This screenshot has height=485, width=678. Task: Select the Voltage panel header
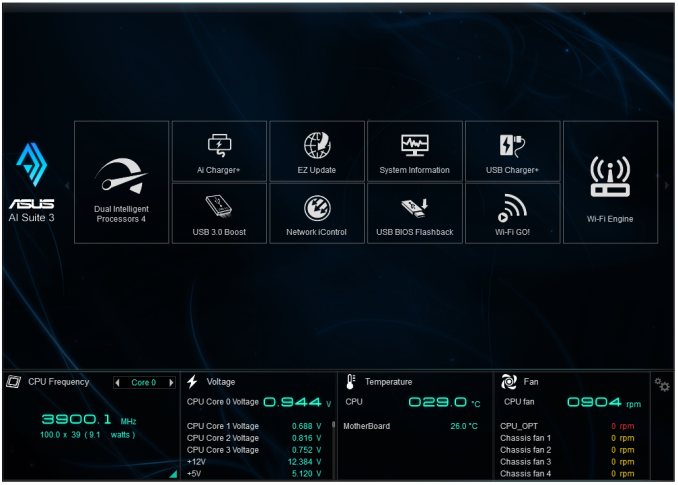[221, 382]
